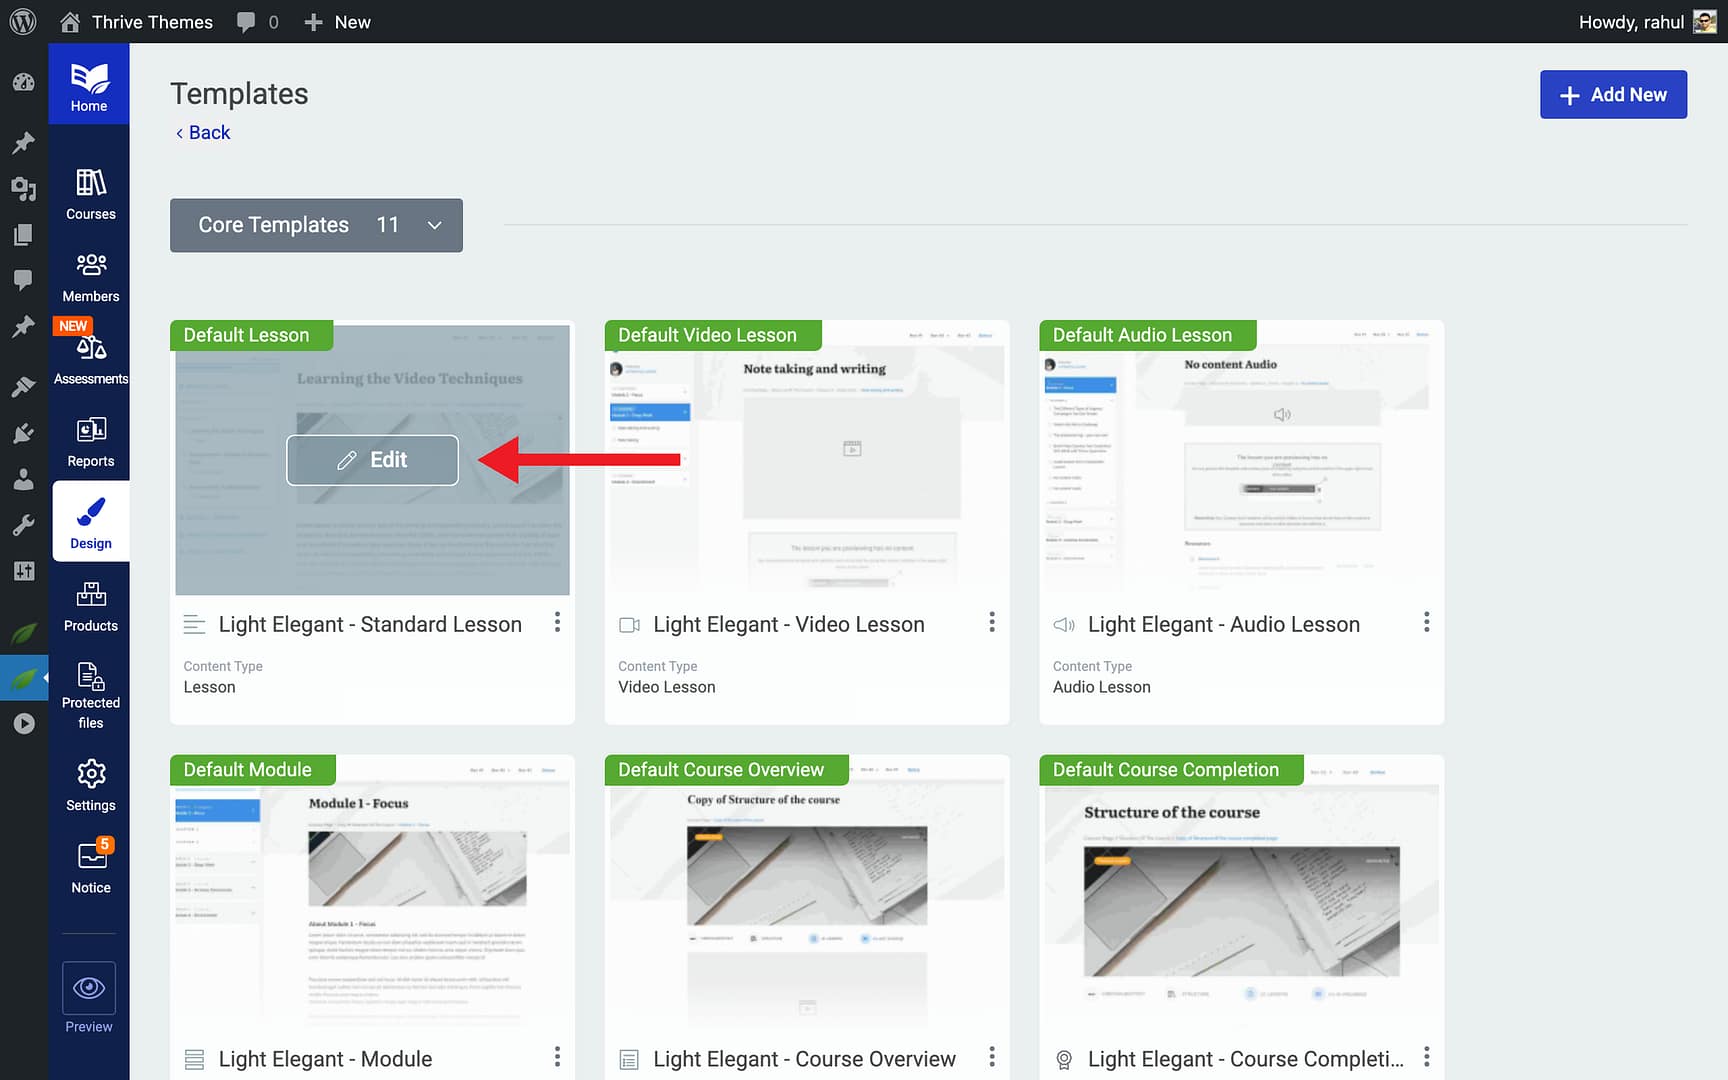Open the Courses section in the sidebar
This screenshot has width=1728, height=1080.
click(90, 190)
